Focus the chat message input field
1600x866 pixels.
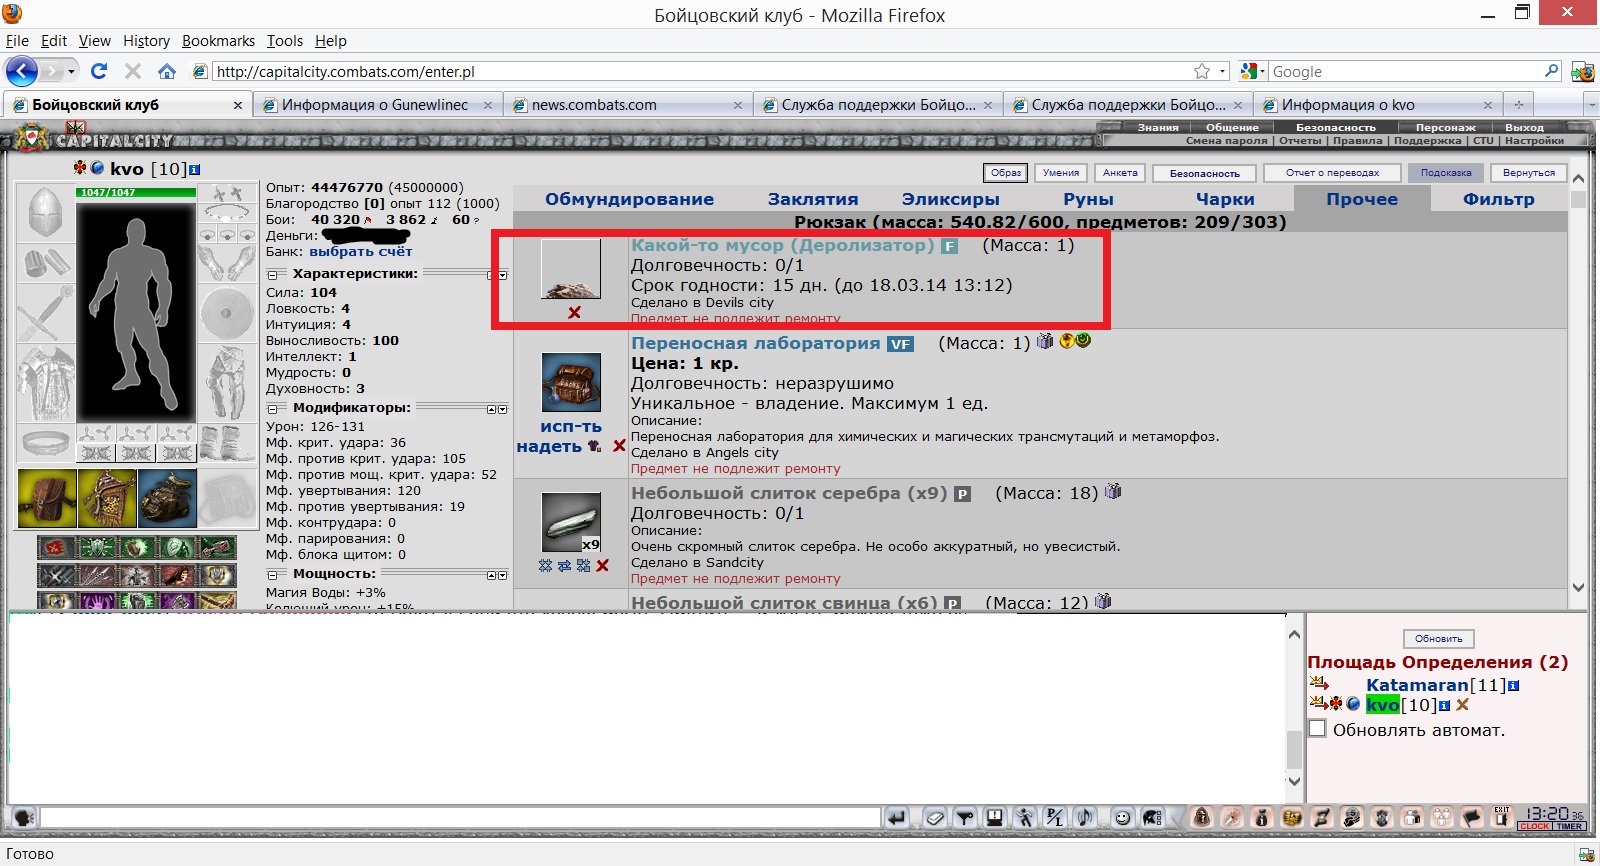coord(459,818)
